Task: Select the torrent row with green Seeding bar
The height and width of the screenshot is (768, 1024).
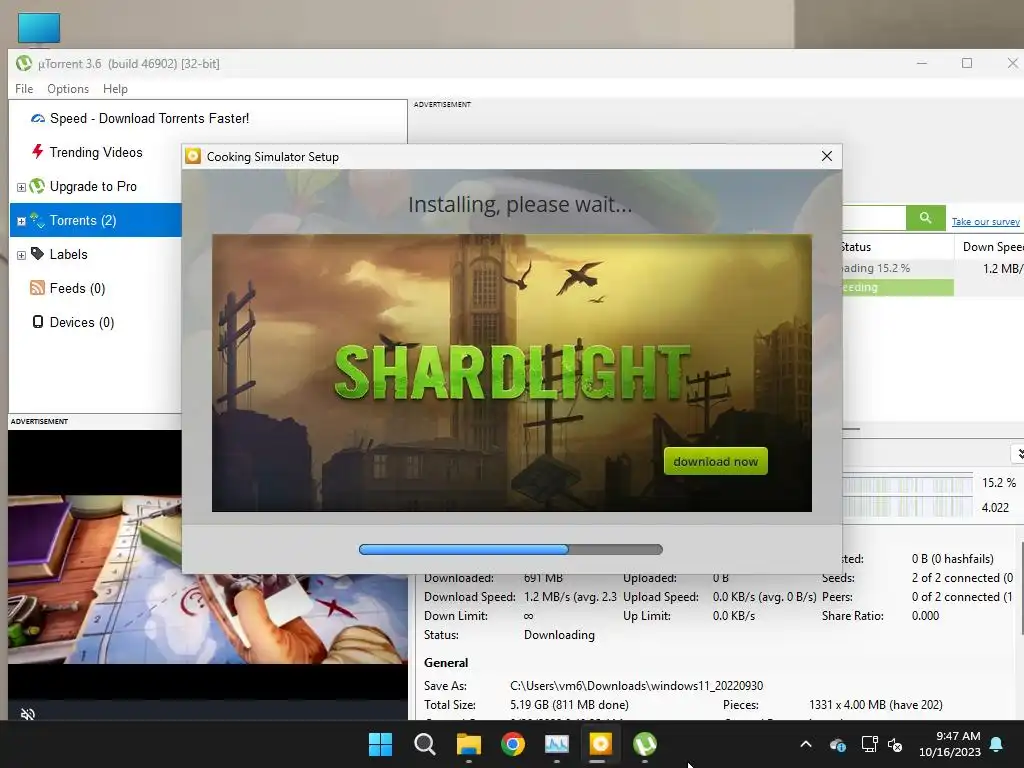Action: click(898, 287)
